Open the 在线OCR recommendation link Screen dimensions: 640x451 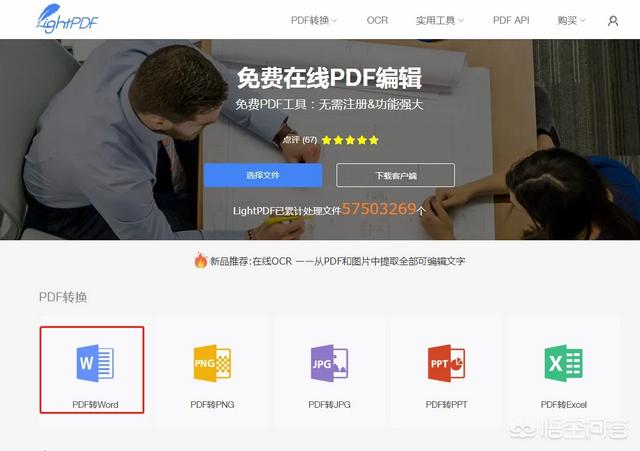[338, 261]
